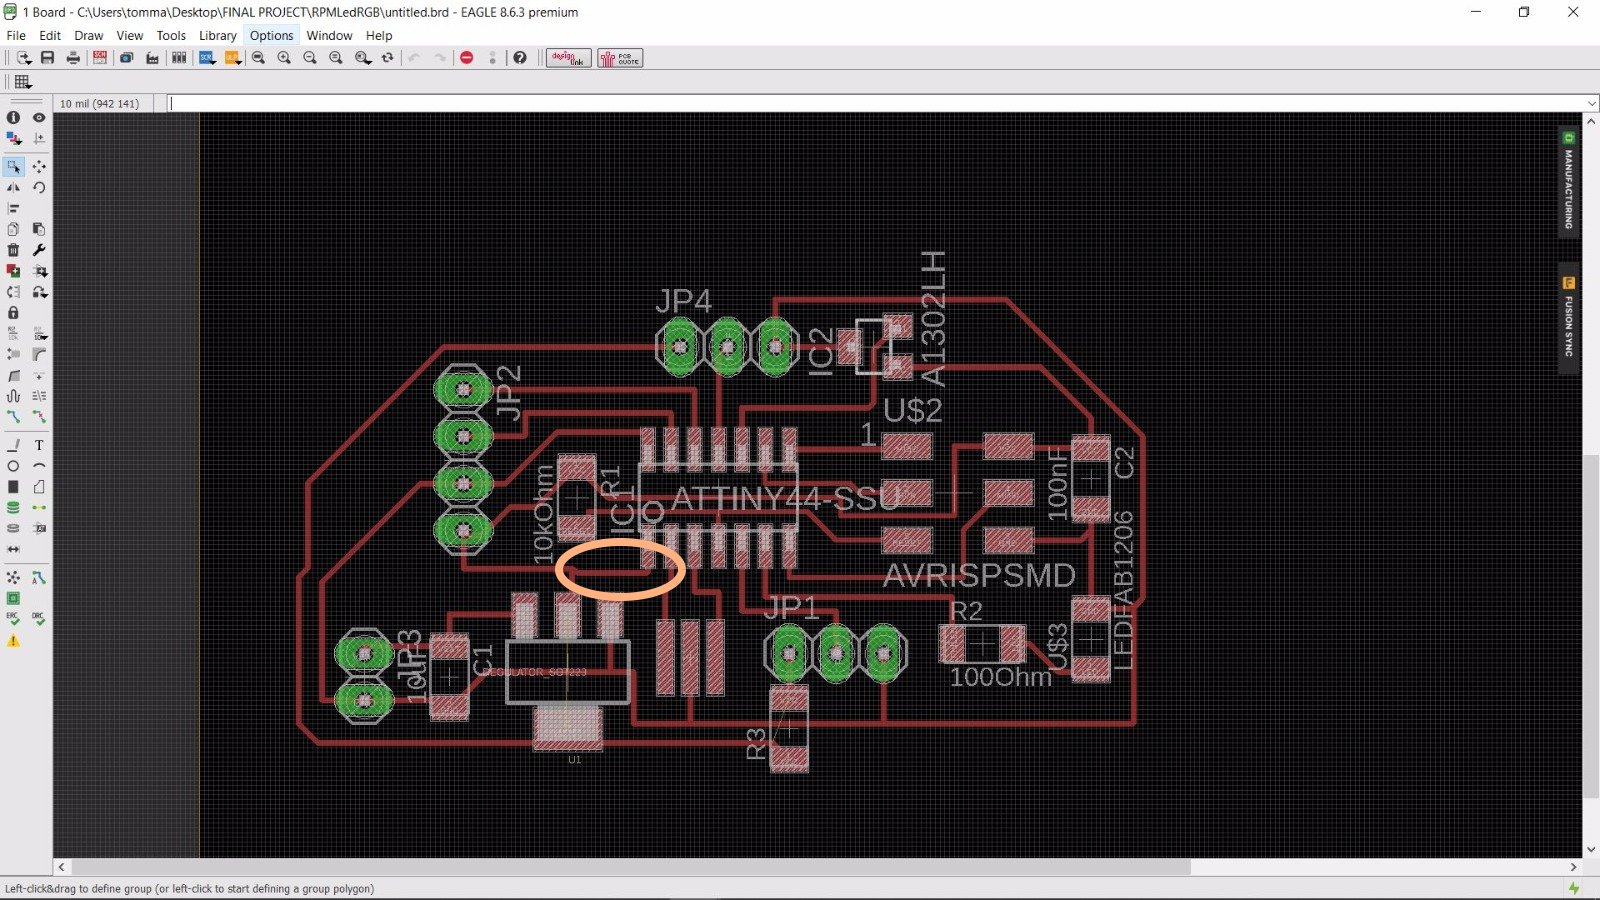The image size is (1600, 900).
Task: Open the File menu
Action: pyautogui.click(x=16, y=35)
